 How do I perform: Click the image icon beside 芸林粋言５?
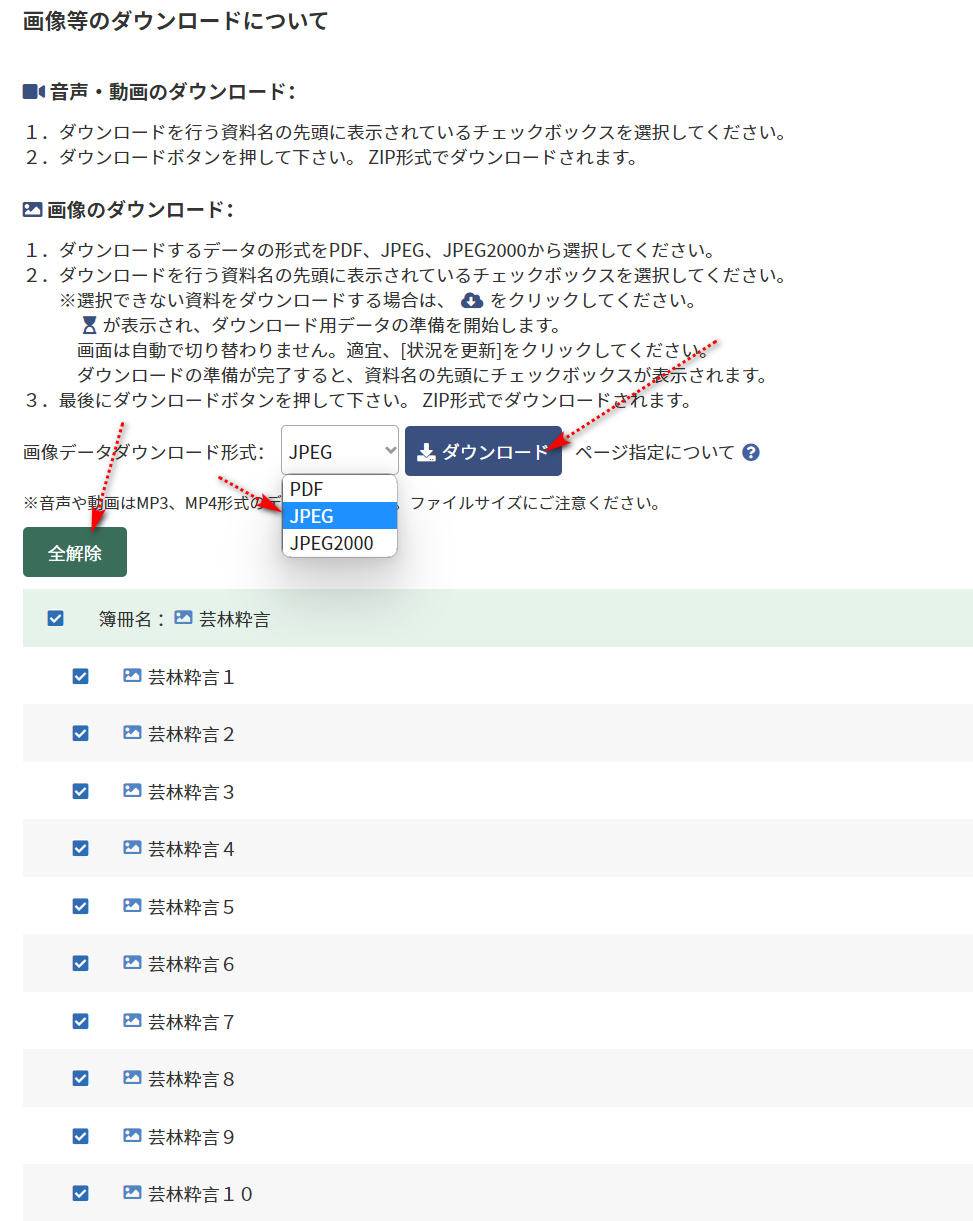pyautogui.click(x=132, y=906)
